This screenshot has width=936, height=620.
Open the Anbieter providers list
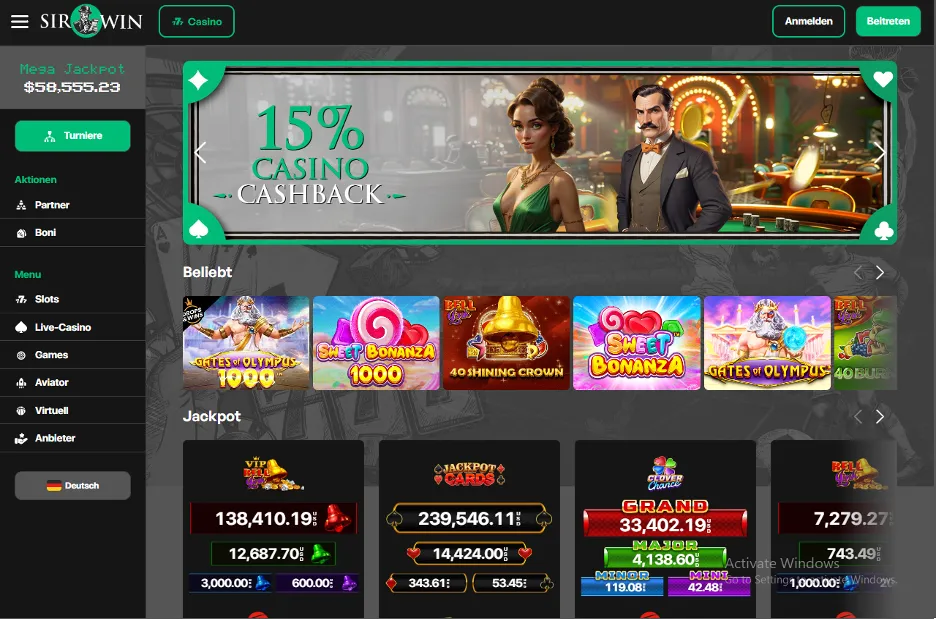73,438
